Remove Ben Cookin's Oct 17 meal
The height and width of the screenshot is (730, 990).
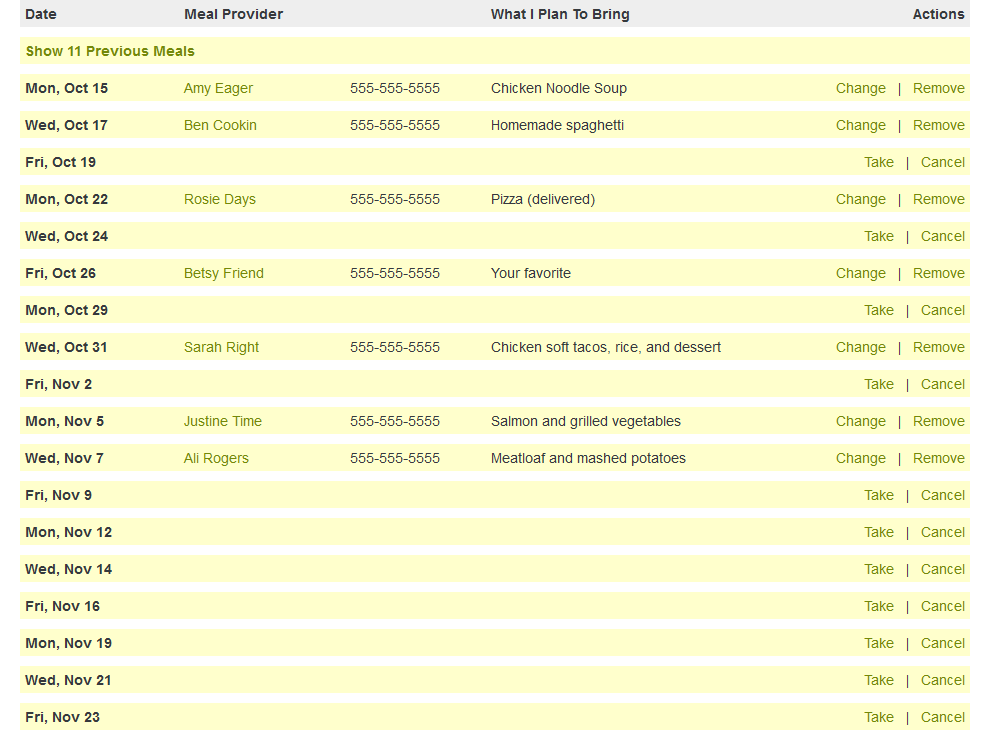[x=938, y=125]
